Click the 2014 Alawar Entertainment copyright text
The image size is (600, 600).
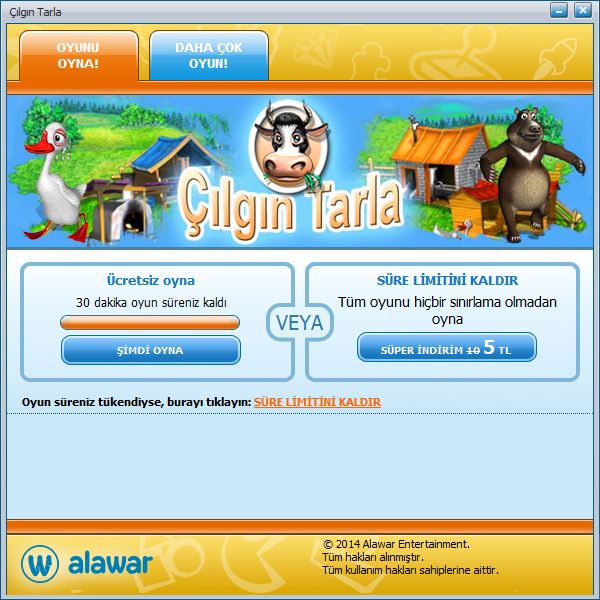[396, 544]
